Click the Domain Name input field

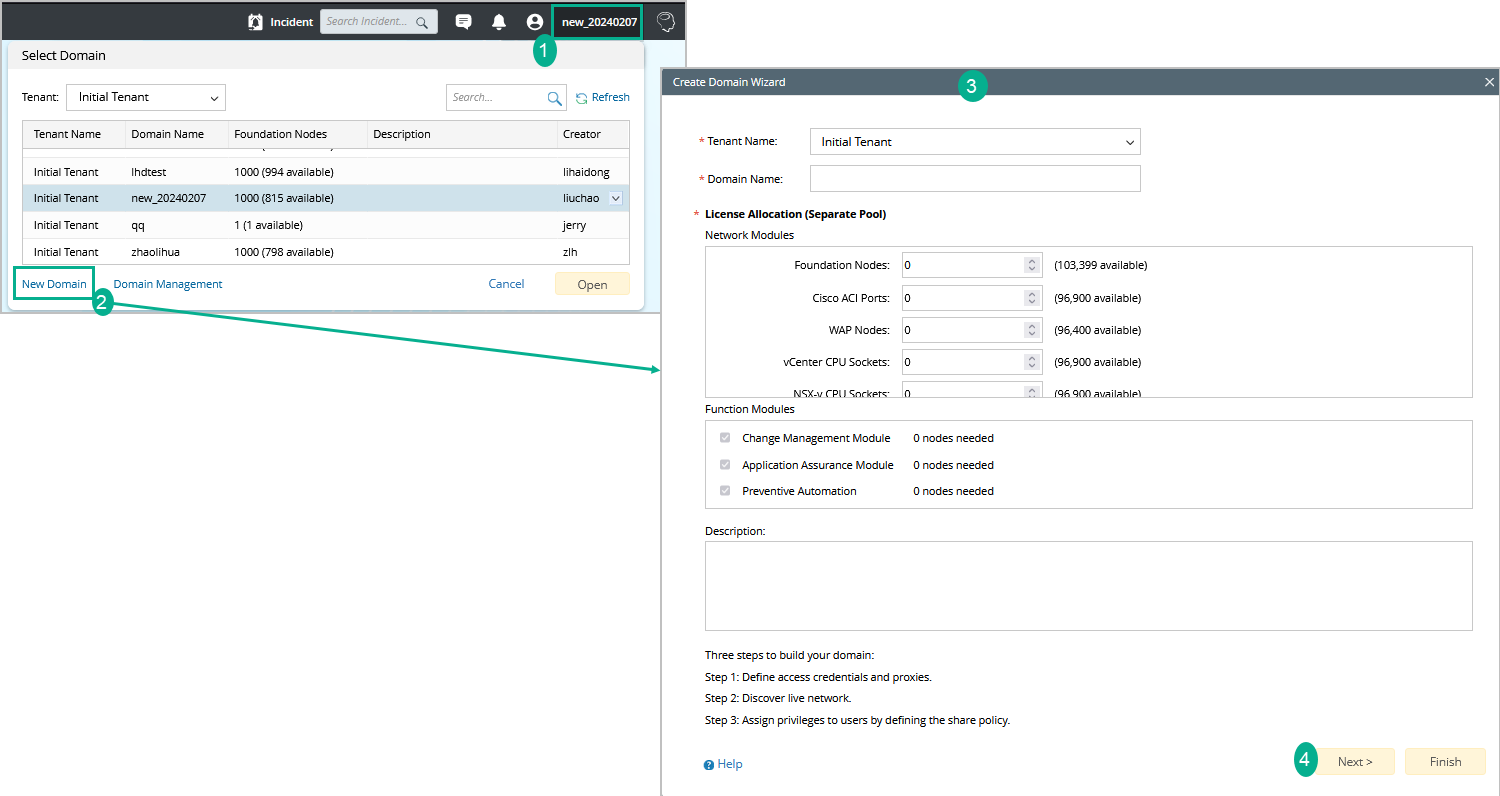click(974, 179)
